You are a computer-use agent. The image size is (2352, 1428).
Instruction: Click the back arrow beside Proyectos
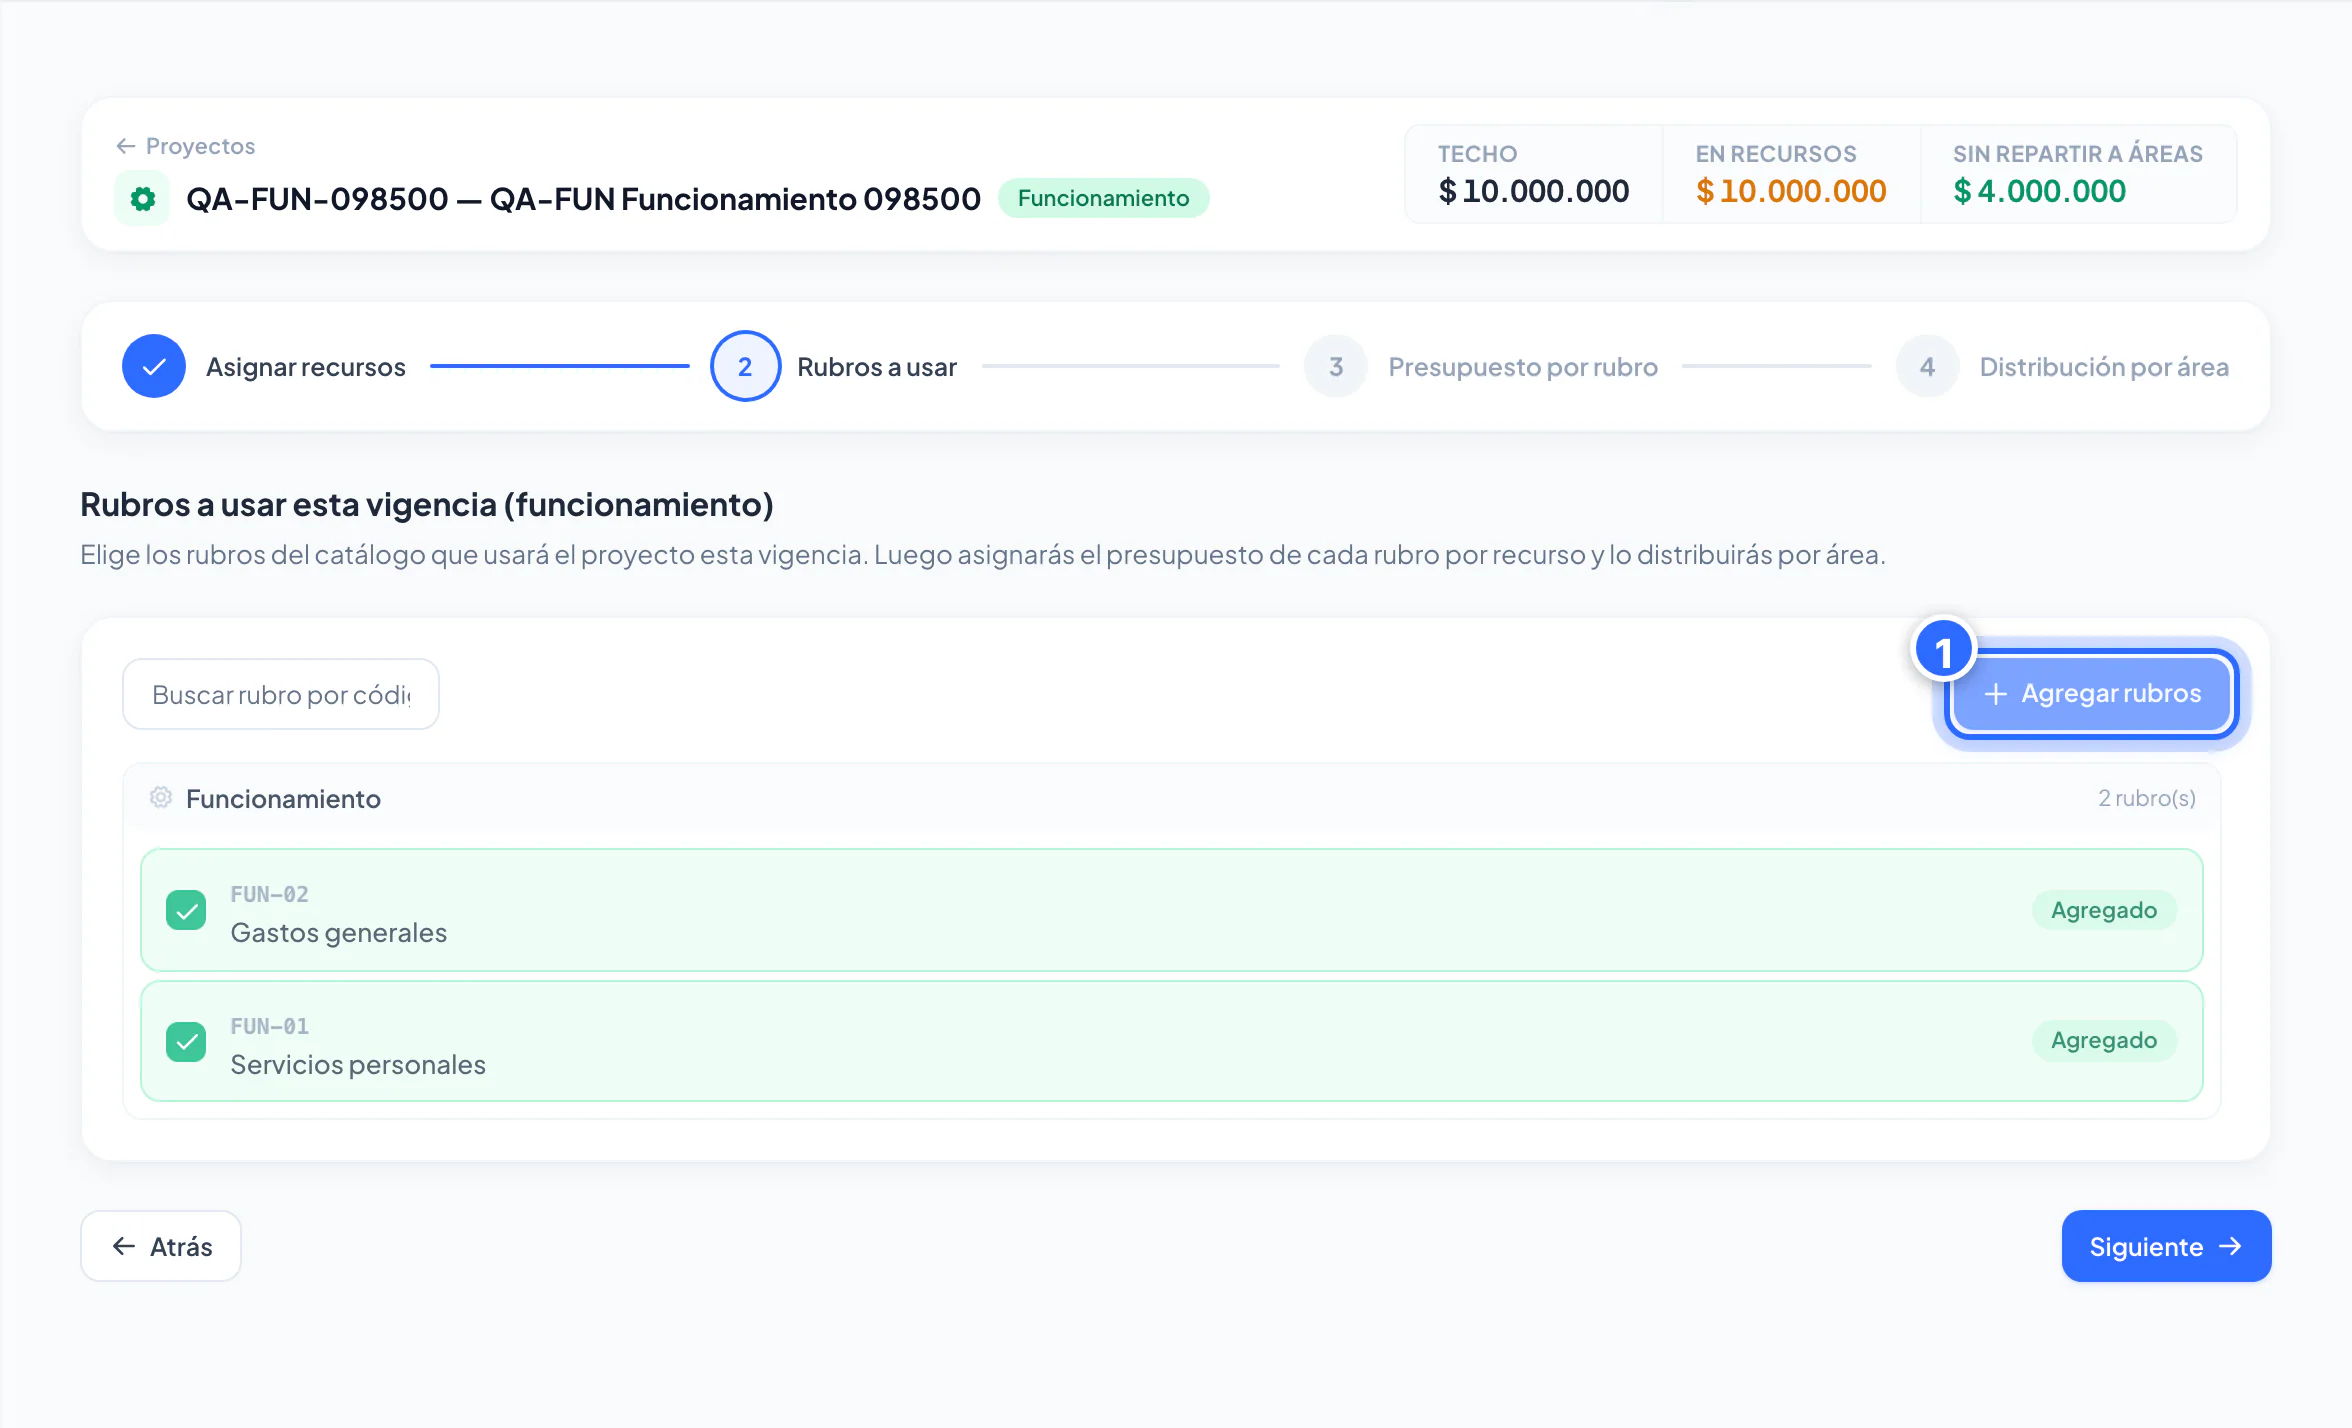coord(125,146)
